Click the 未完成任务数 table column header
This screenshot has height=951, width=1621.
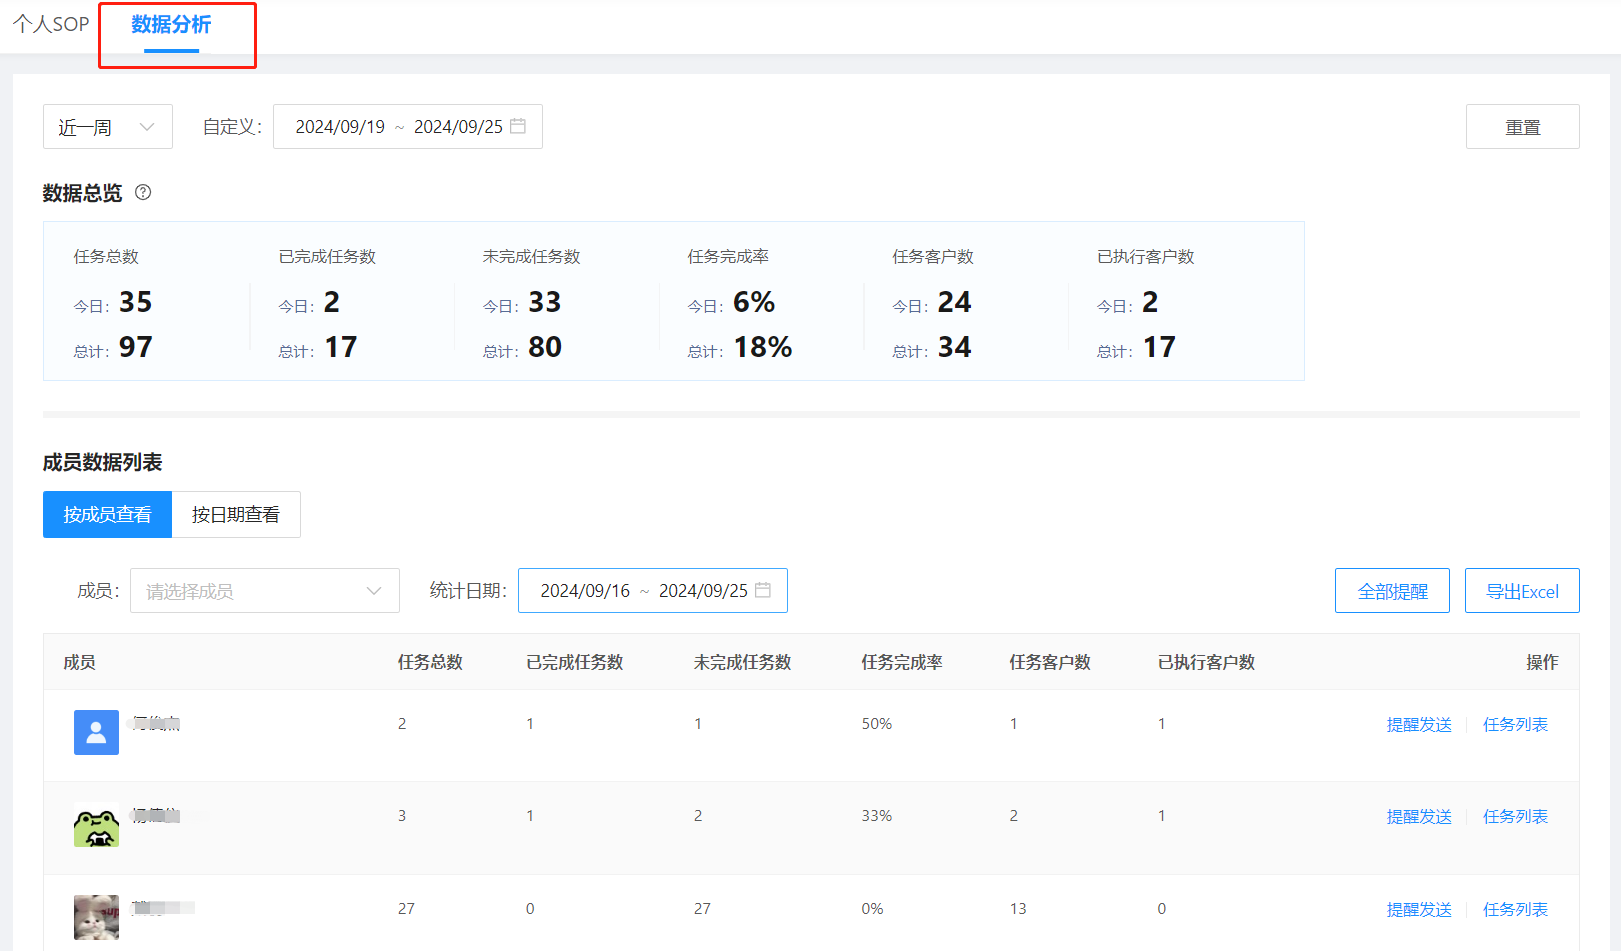point(743,662)
